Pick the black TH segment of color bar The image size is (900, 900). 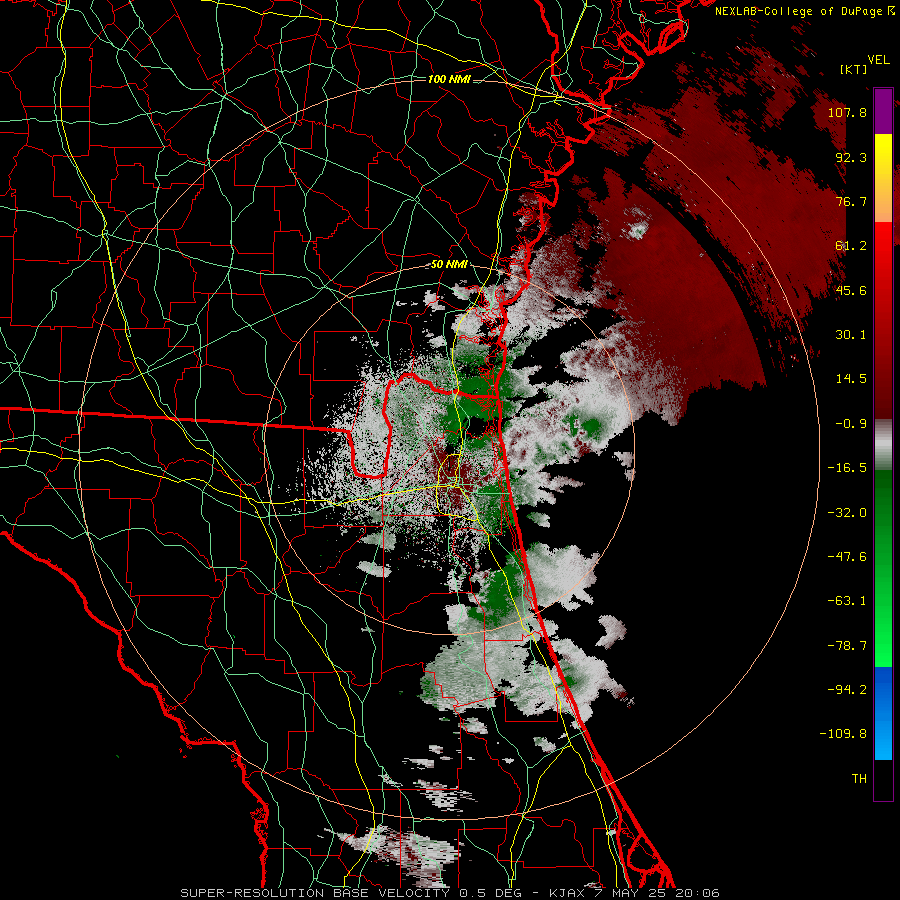click(883, 779)
